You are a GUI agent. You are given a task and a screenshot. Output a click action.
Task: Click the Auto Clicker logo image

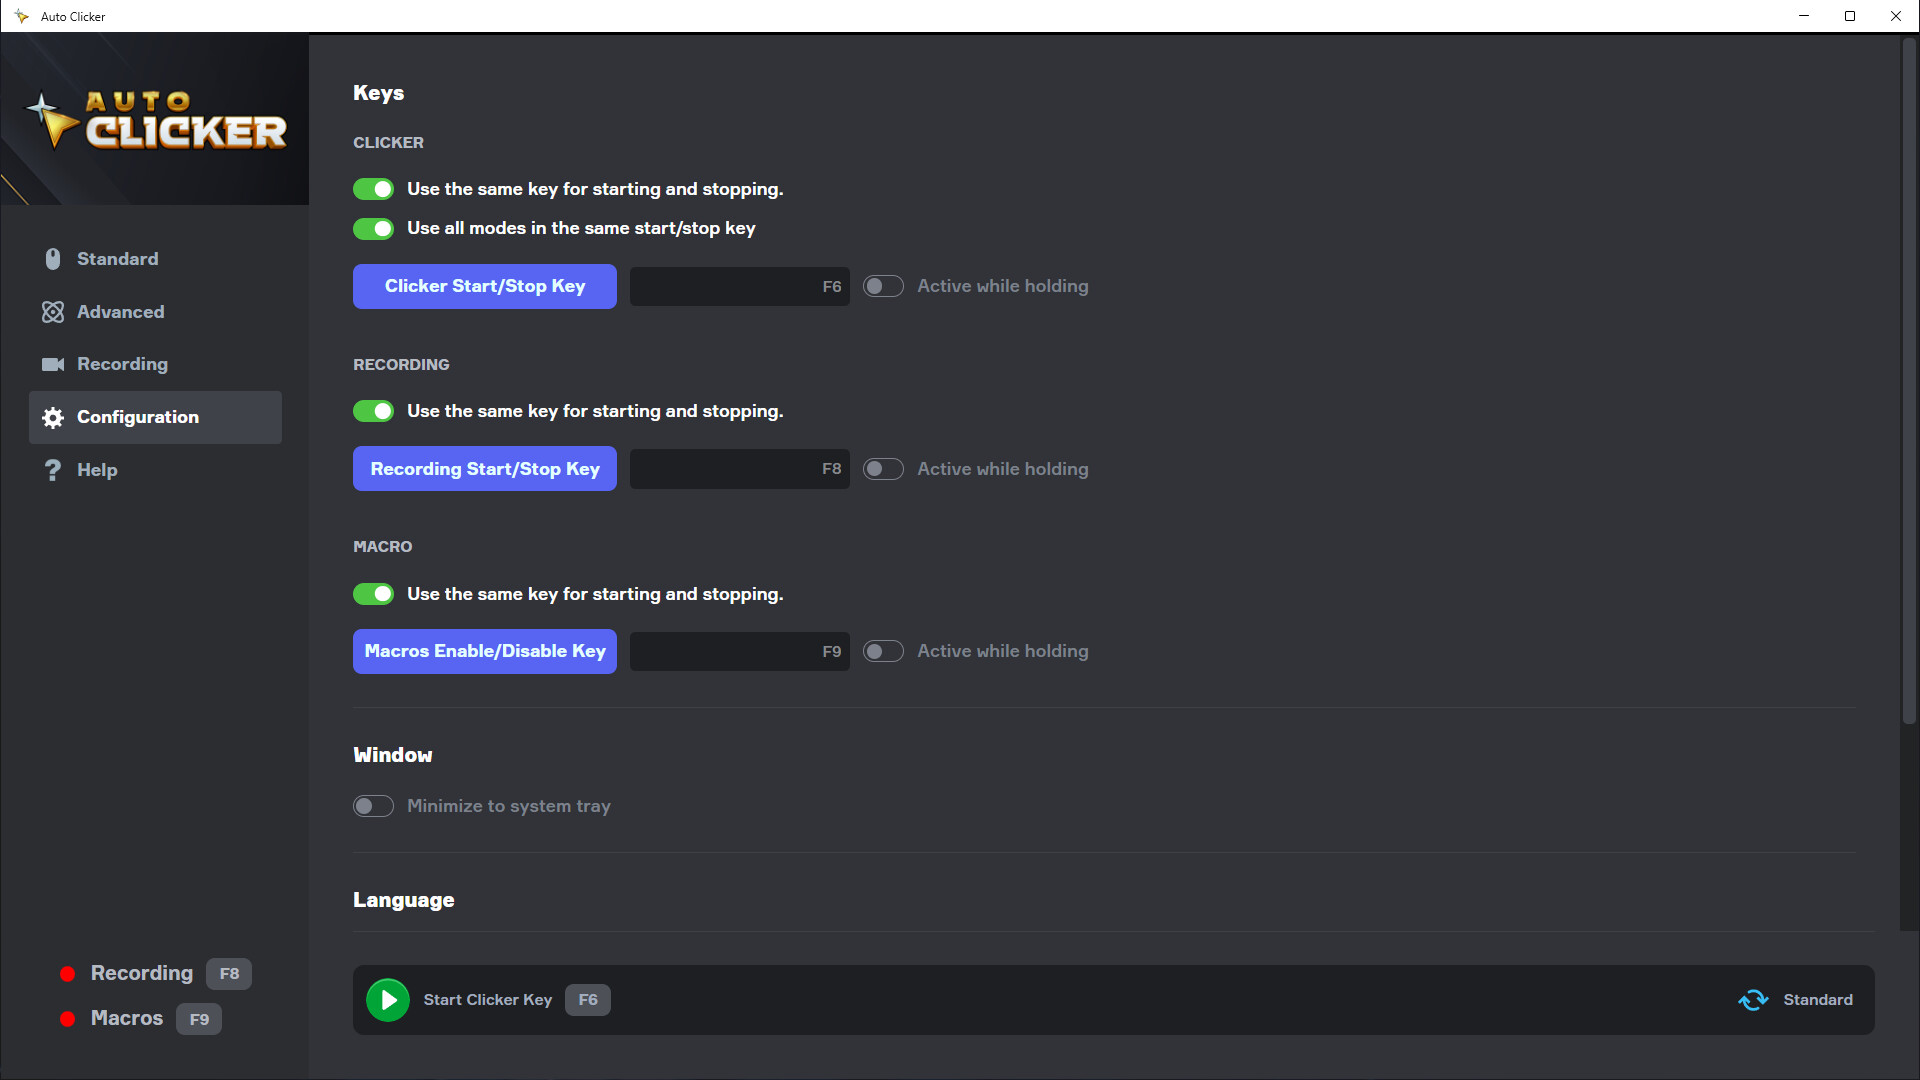coord(155,120)
